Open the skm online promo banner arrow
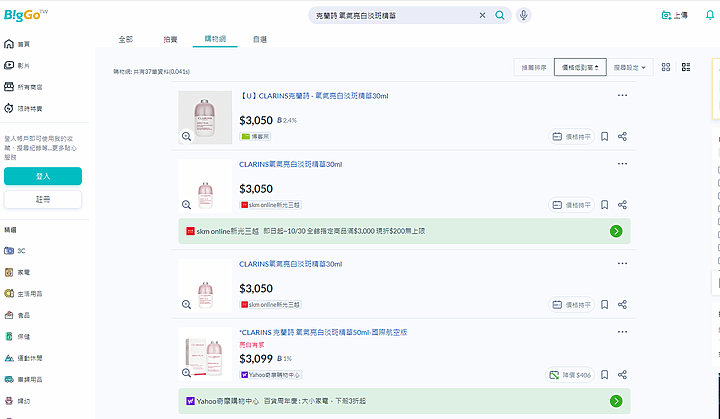The height and width of the screenshot is (419, 720). (x=616, y=231)
